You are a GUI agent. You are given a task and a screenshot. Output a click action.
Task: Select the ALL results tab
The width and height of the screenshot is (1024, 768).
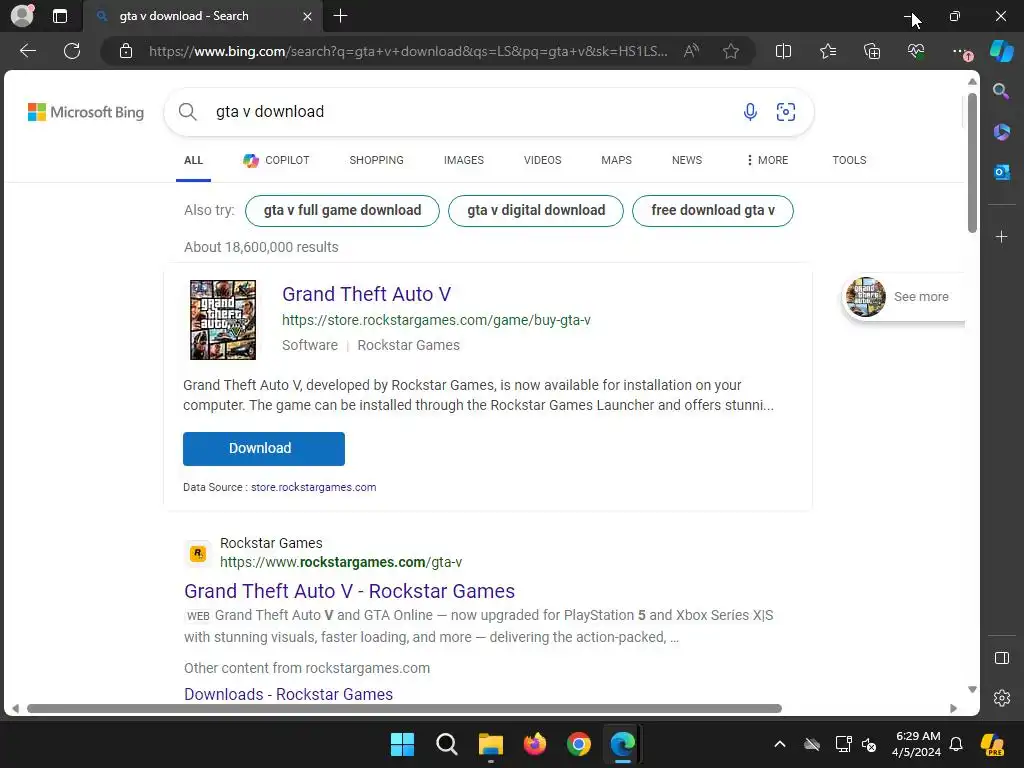tap(193, 160)
